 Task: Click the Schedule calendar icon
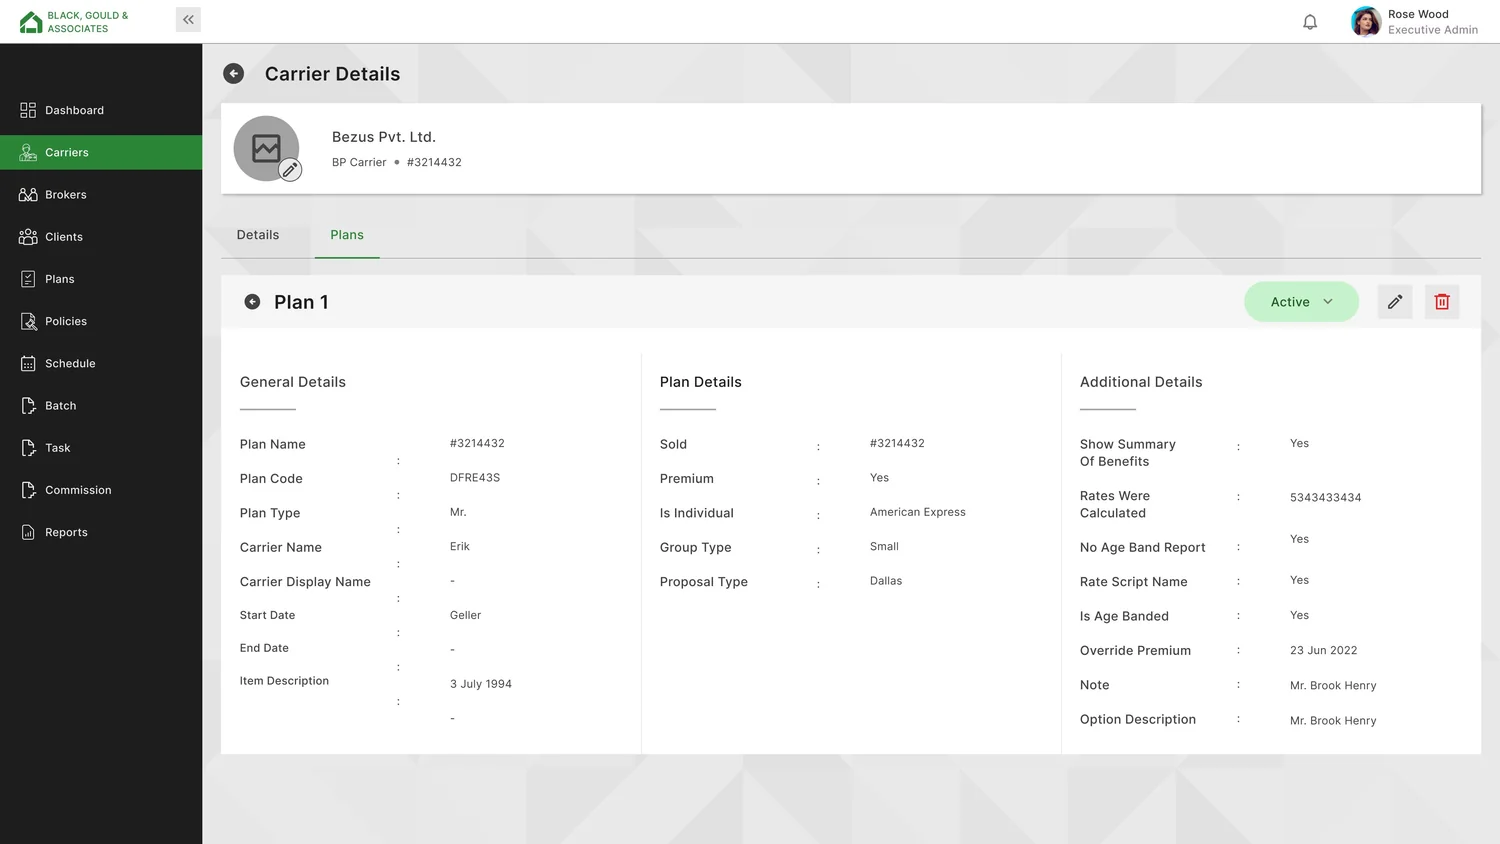(28, 363)
